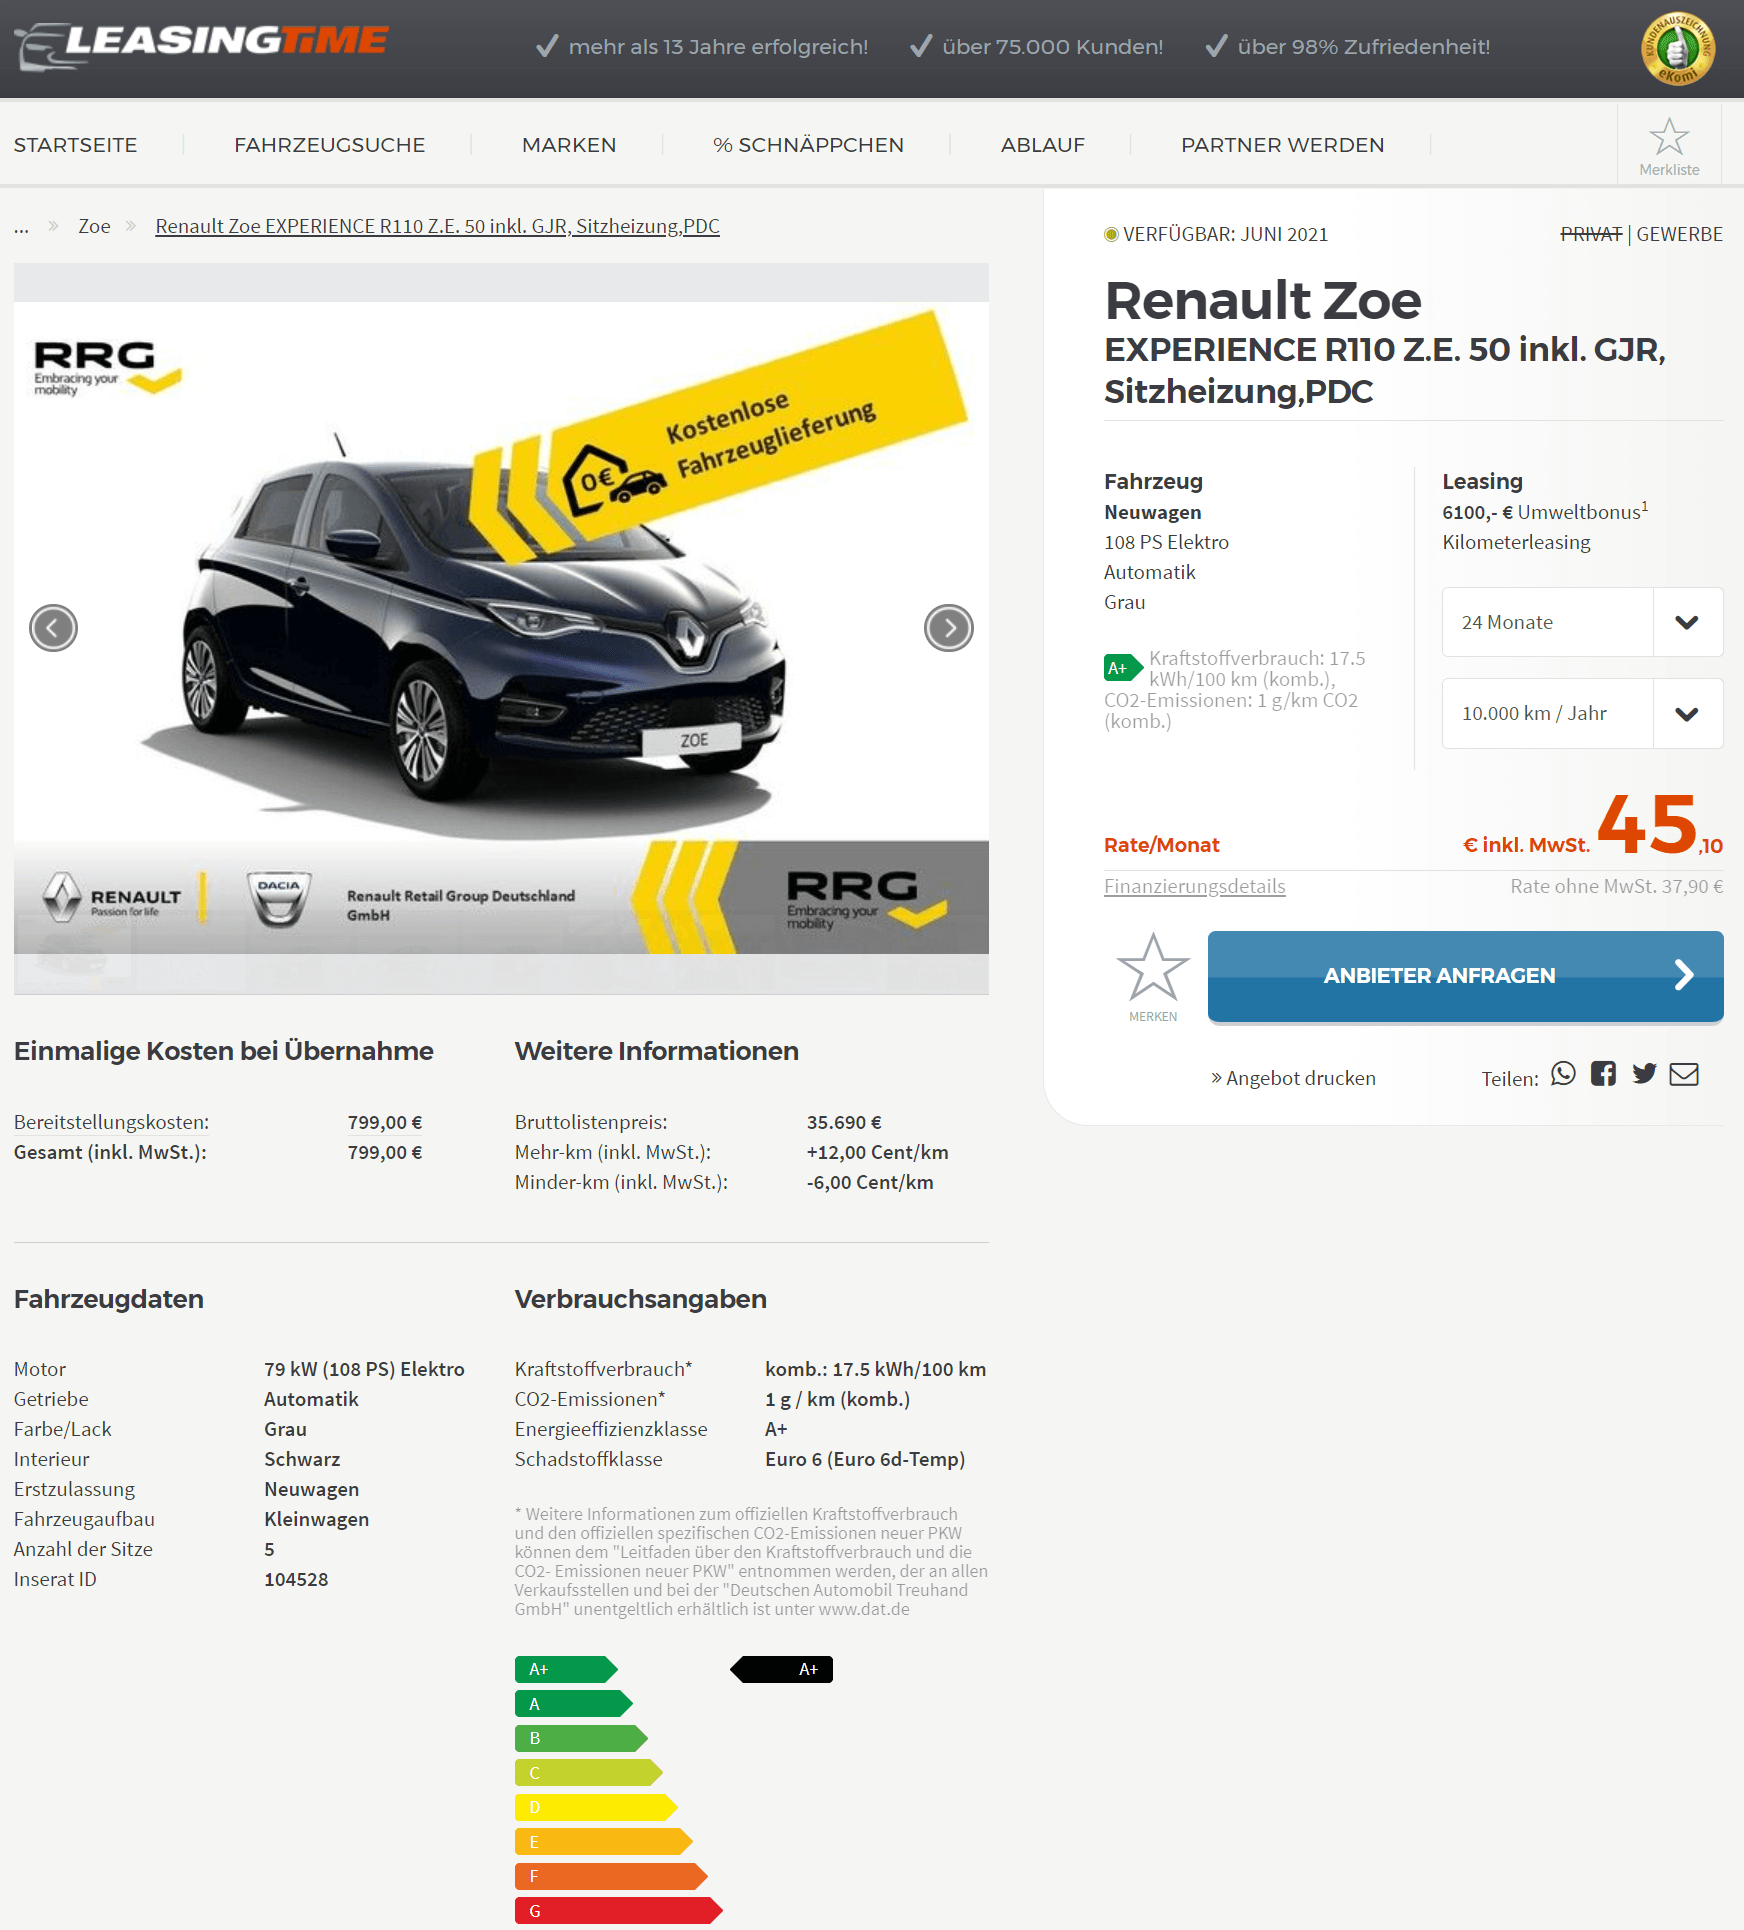
Task: Click the A+ efficiency badge beside Kraftstoffverbrauch
Action: pos(1123,668)
